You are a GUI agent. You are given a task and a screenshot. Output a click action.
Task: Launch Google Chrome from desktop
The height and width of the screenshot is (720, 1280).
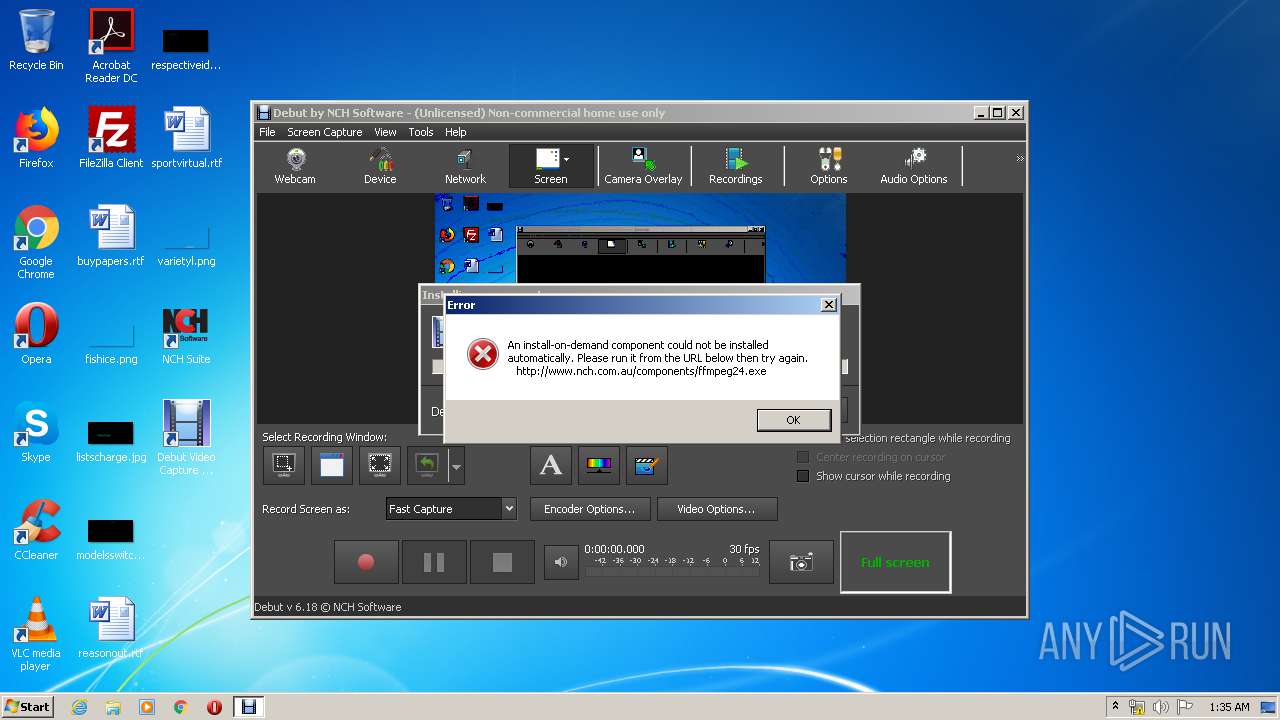tap(36, 242)
